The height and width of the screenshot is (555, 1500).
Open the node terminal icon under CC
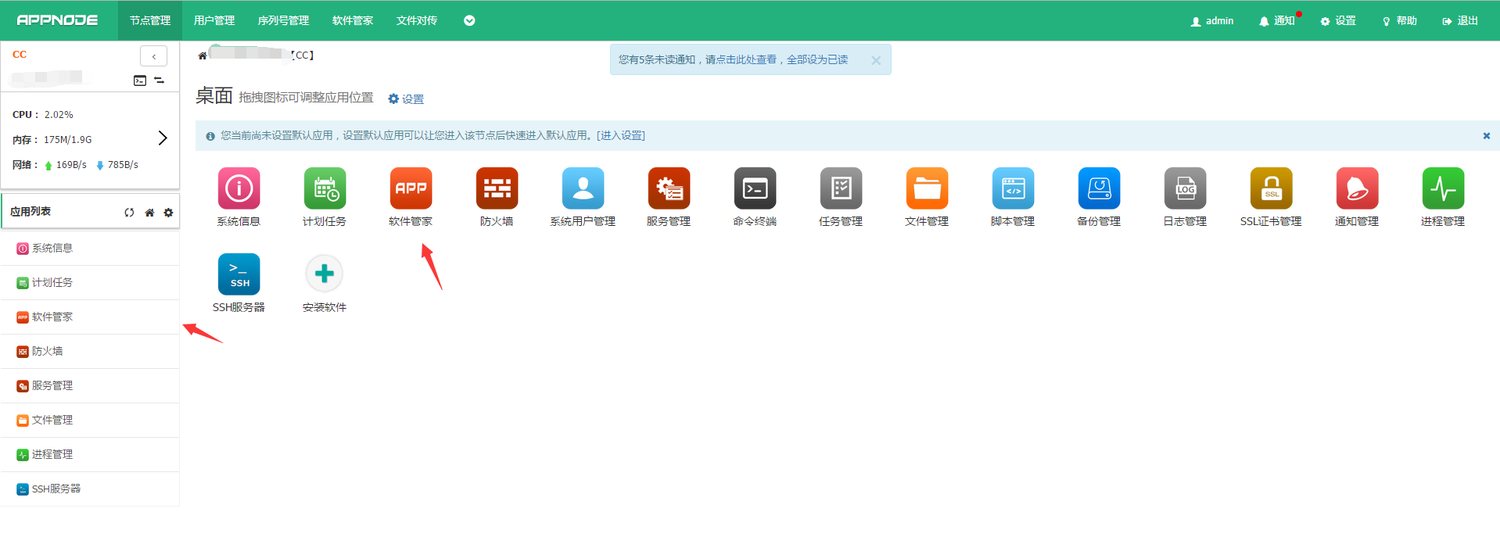click(140, 80)
